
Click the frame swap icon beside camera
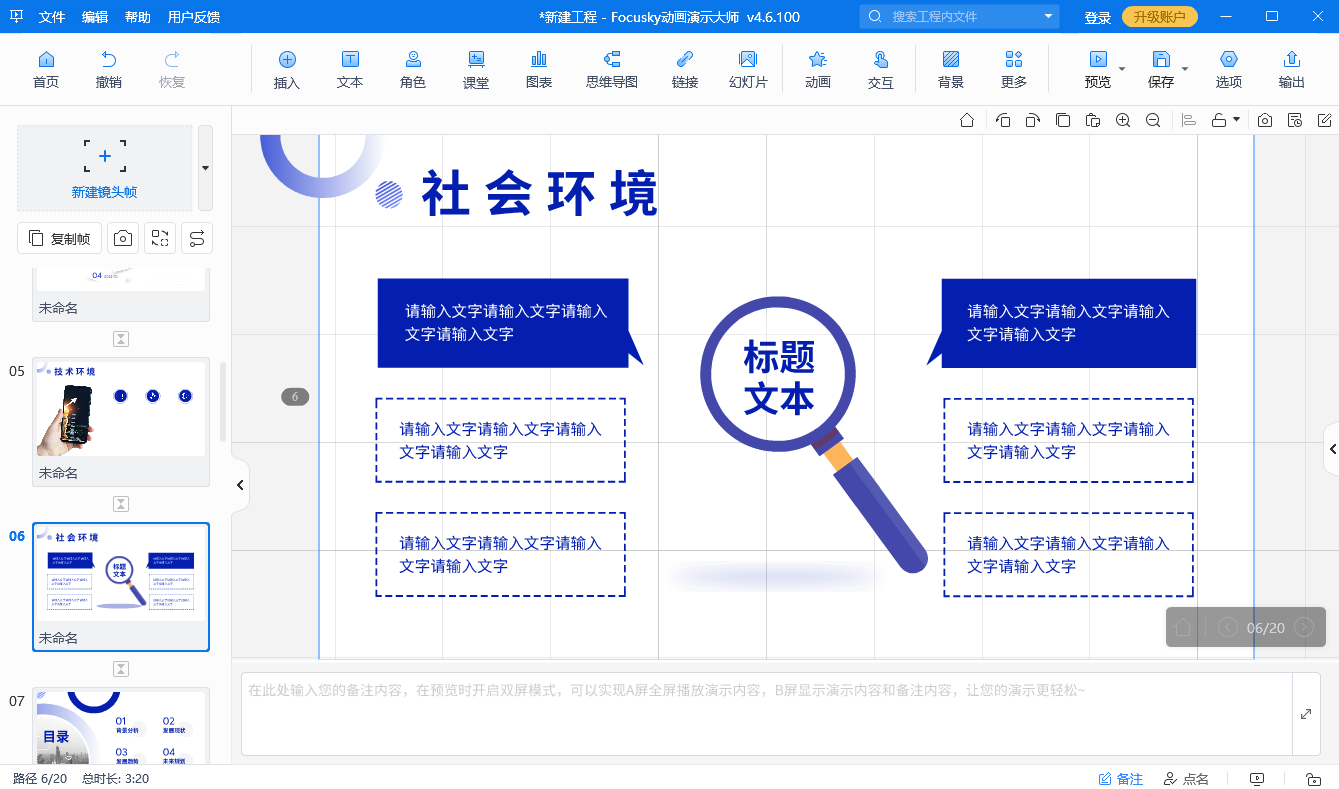(x=160, y=238)
